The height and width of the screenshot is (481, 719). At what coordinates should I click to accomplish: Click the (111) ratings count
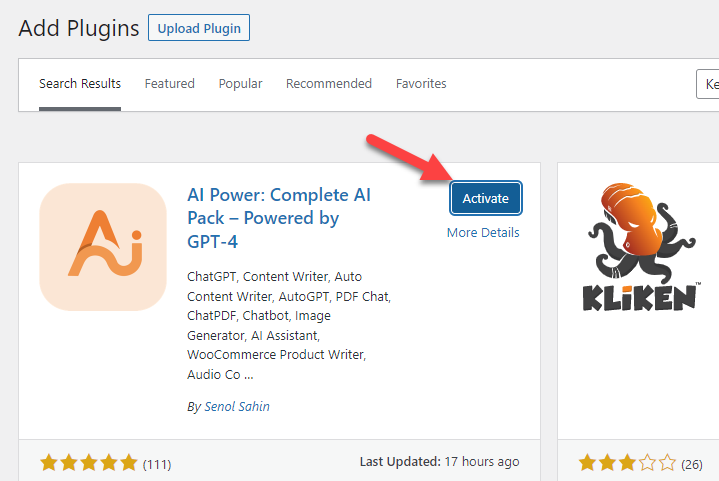pyautogui.click(x=157, y=464)
